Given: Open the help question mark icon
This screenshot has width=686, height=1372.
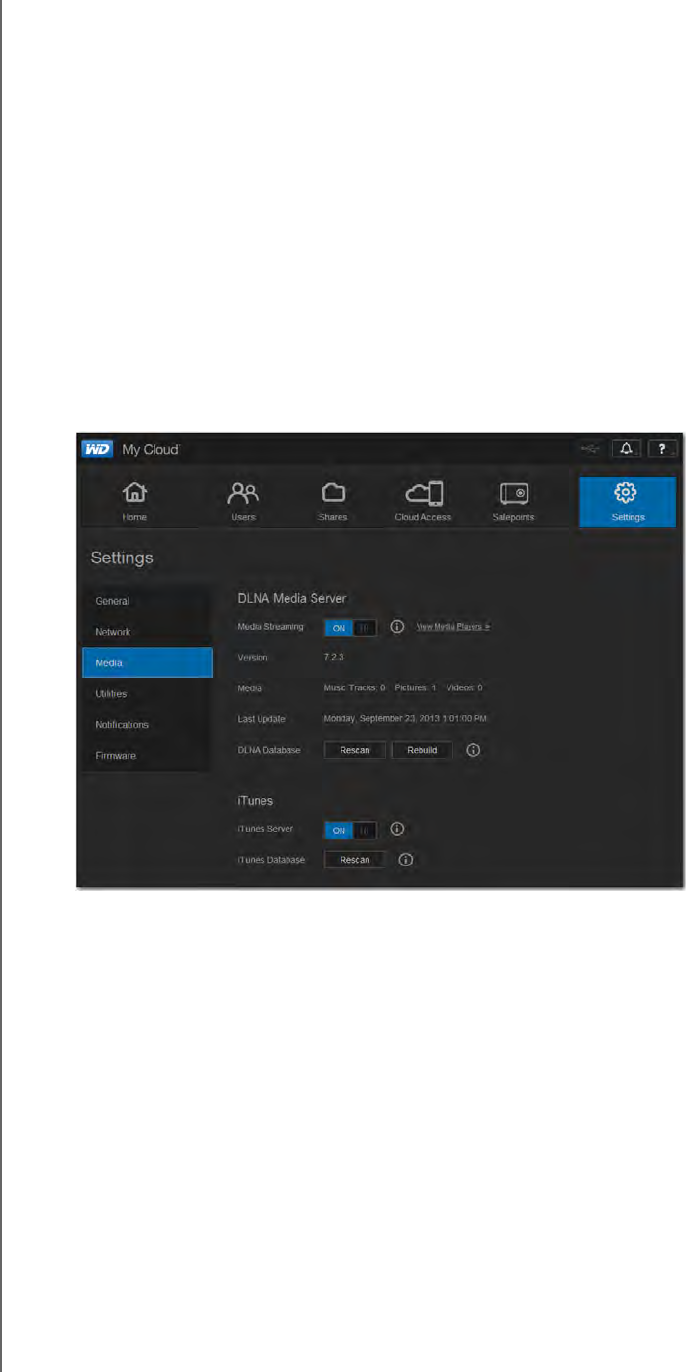Looking at the screenshot, I should tap(661, 449).
